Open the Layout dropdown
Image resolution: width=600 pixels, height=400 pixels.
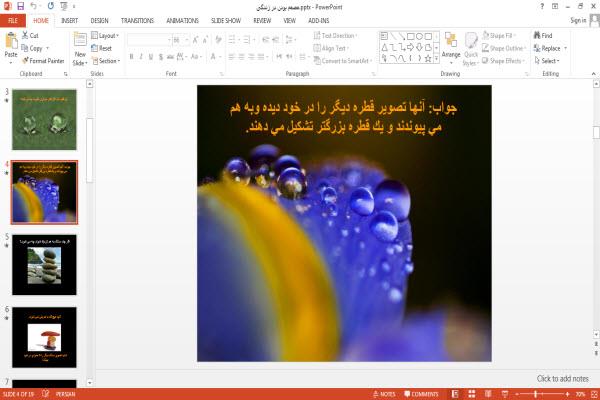click(x=105, y=36)
